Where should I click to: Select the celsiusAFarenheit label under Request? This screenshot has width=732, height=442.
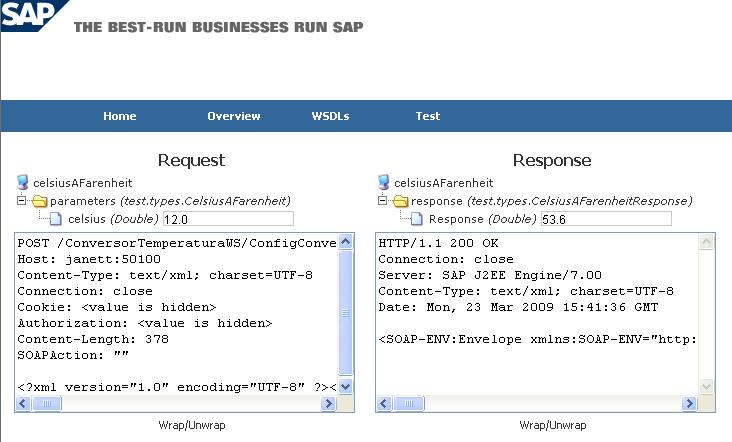(x=83, y=183)
